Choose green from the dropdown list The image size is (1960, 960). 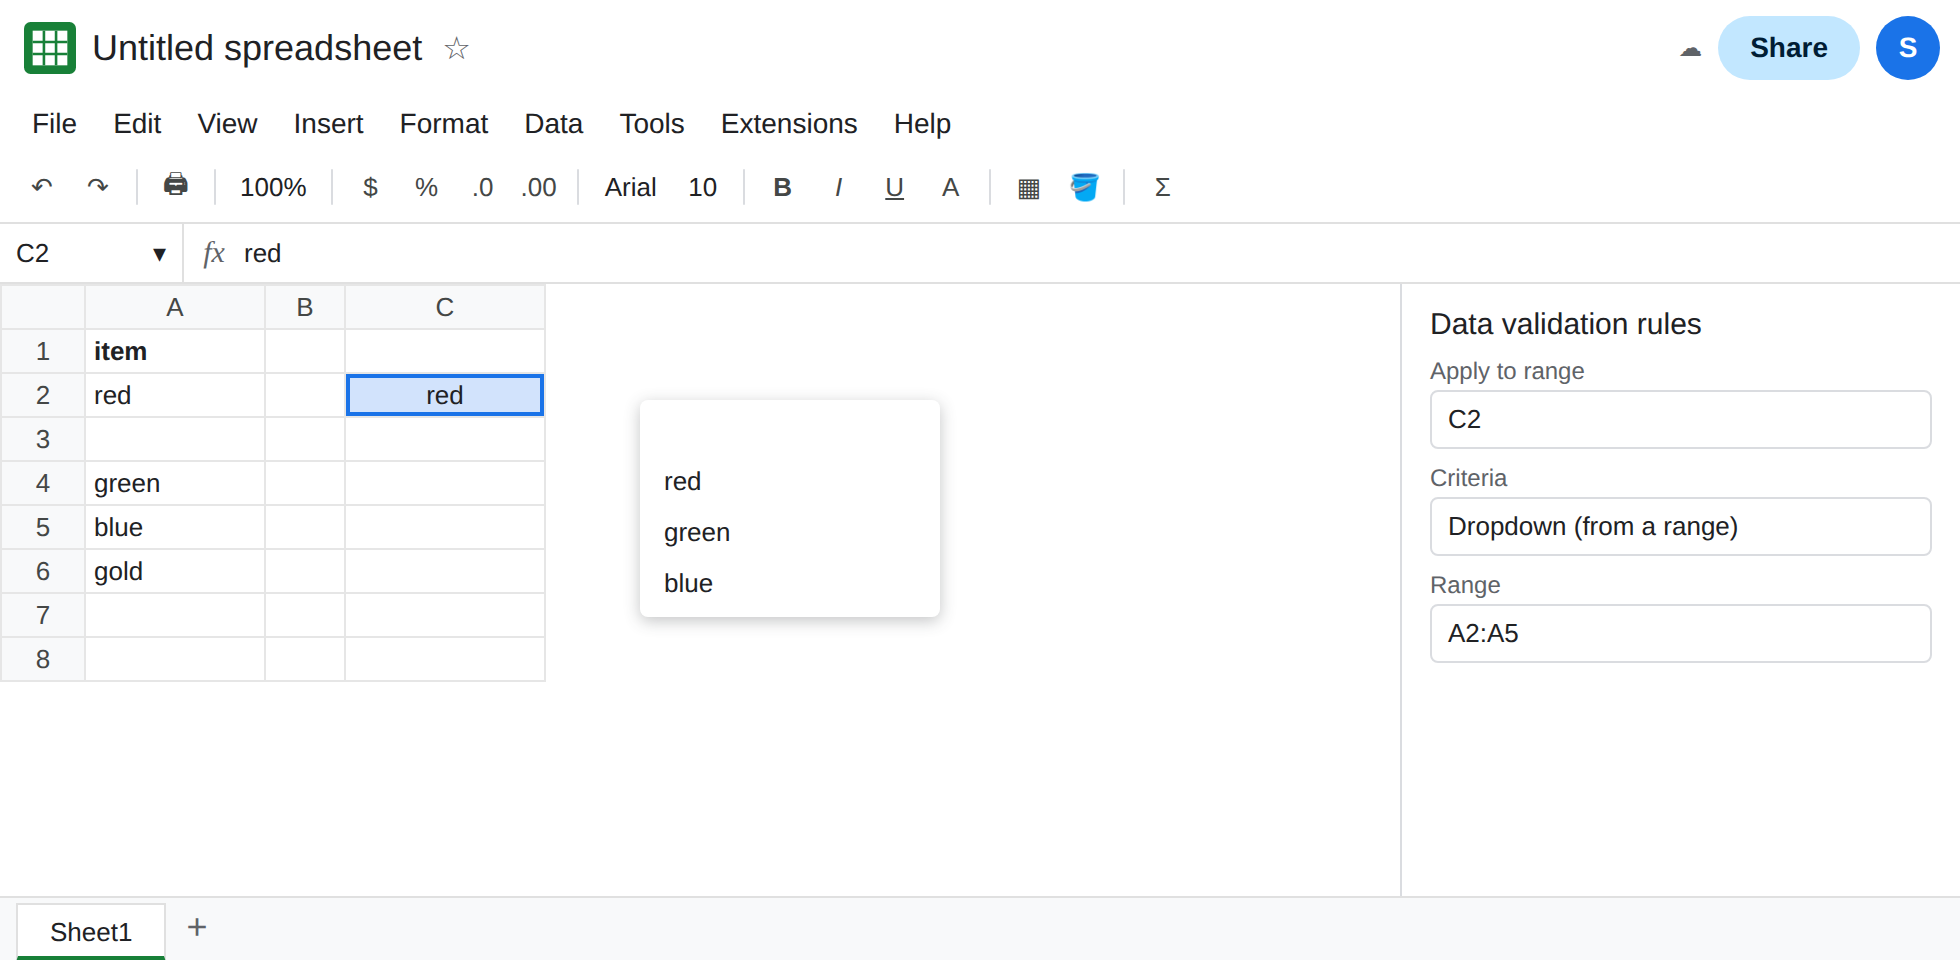point(789,532)
